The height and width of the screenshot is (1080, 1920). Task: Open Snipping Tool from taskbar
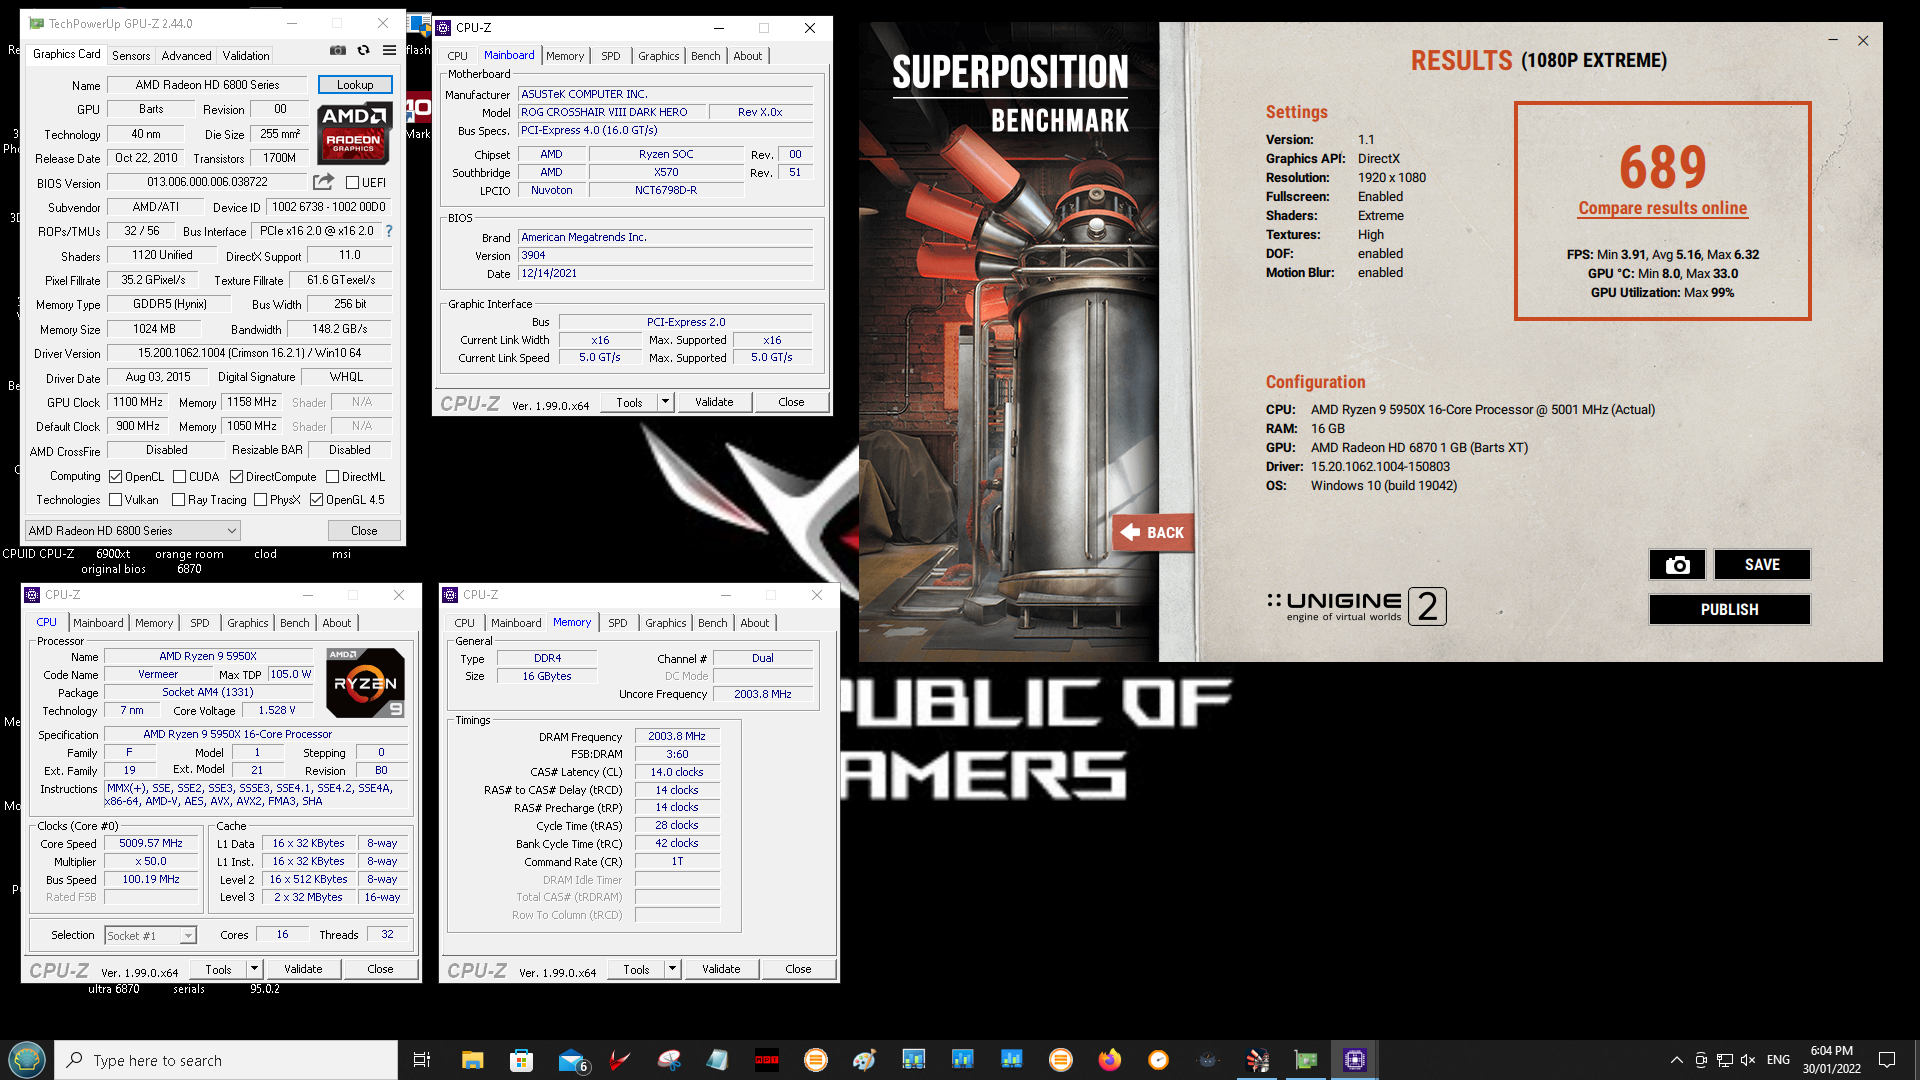669,1060
